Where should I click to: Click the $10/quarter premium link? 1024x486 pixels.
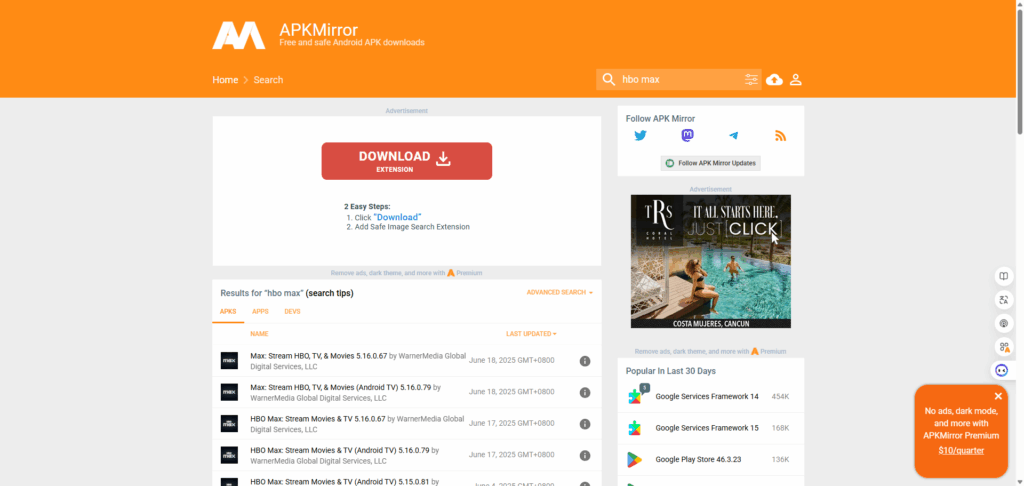(961, 451)
